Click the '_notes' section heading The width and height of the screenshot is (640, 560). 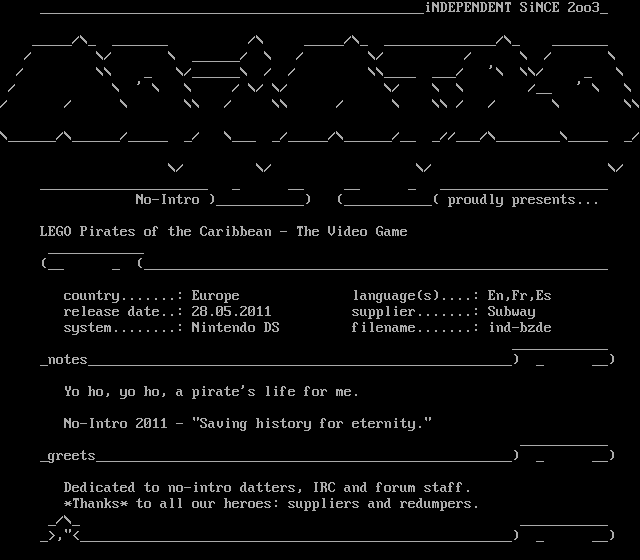(64, 360)
